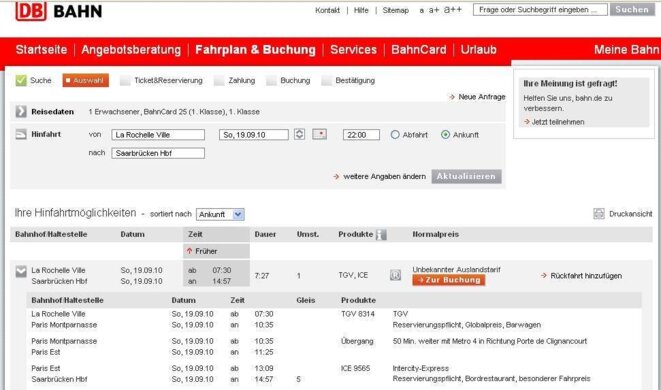Viewport: 661px width, 390px height.
Task: Click the Sitemap link
Action: 395,11
